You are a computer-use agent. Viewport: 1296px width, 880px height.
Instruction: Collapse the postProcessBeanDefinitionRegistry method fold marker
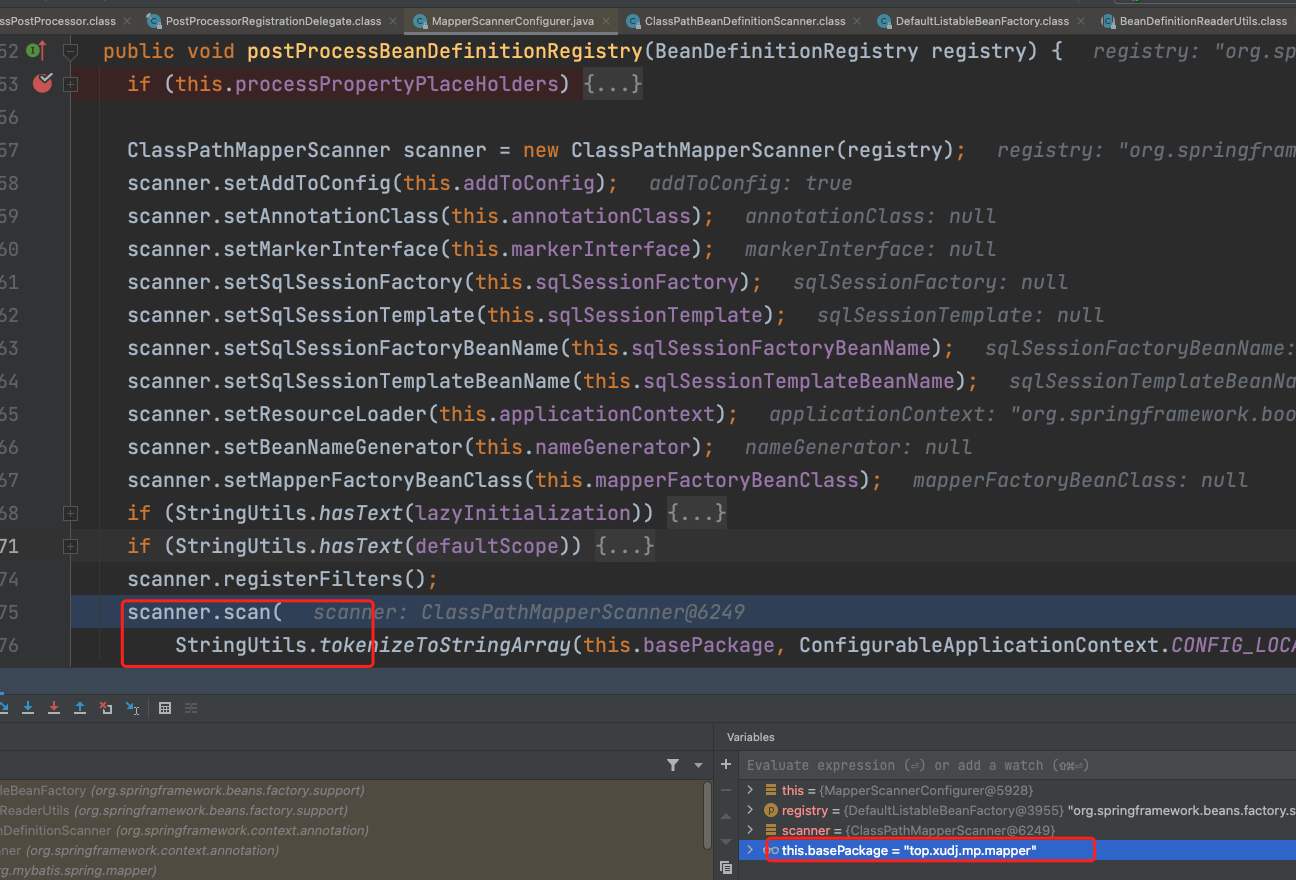(70, 51)
